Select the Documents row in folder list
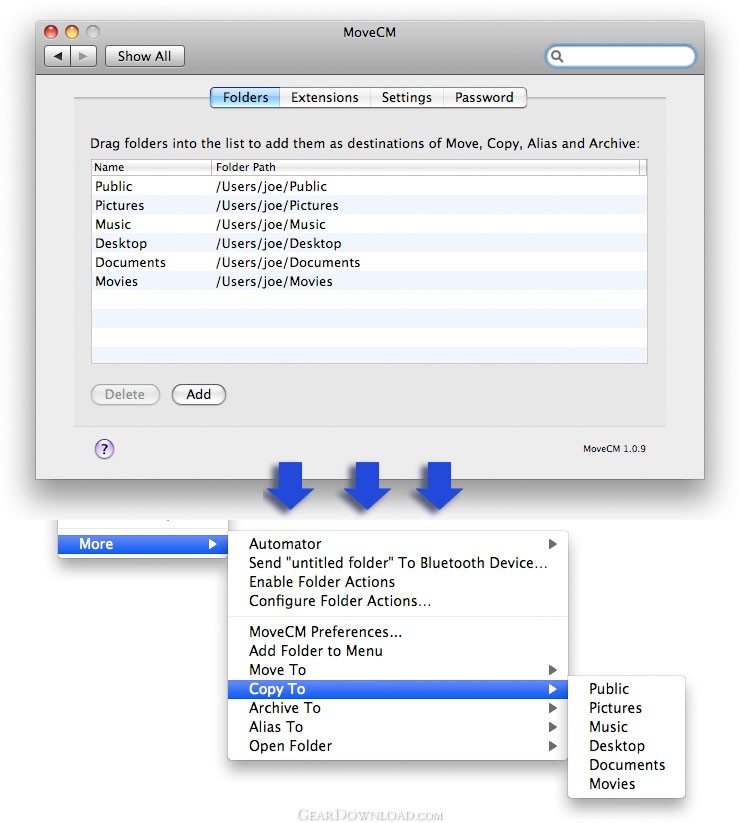740x823 pixels. click(x=369, y=262)
